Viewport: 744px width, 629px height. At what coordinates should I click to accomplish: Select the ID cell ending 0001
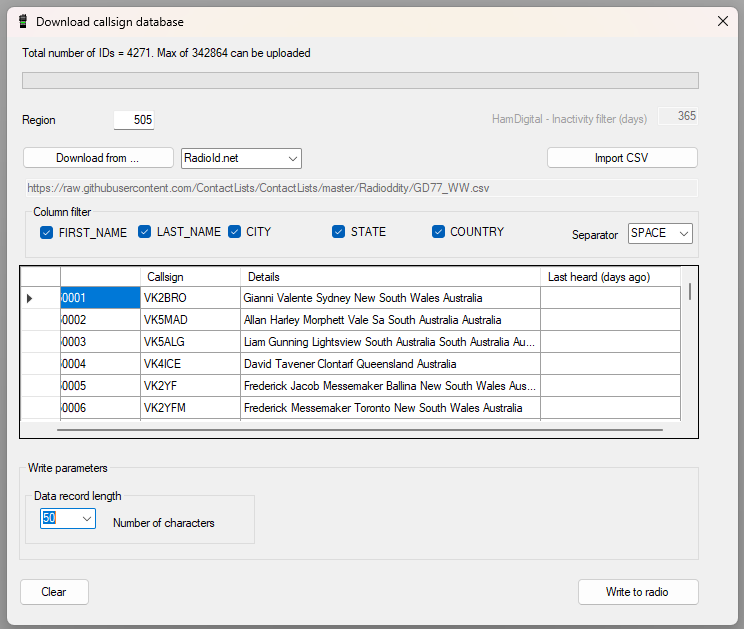coord(101,298)
